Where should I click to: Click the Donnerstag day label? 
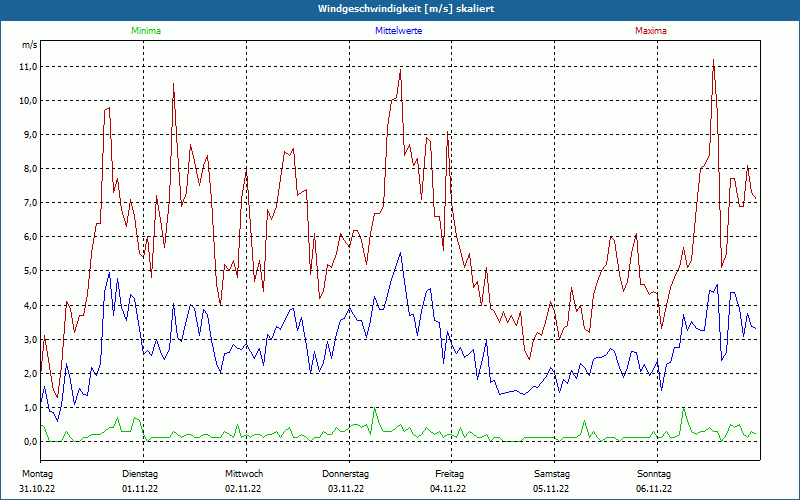pyautogui.click(x=345, y=474)
